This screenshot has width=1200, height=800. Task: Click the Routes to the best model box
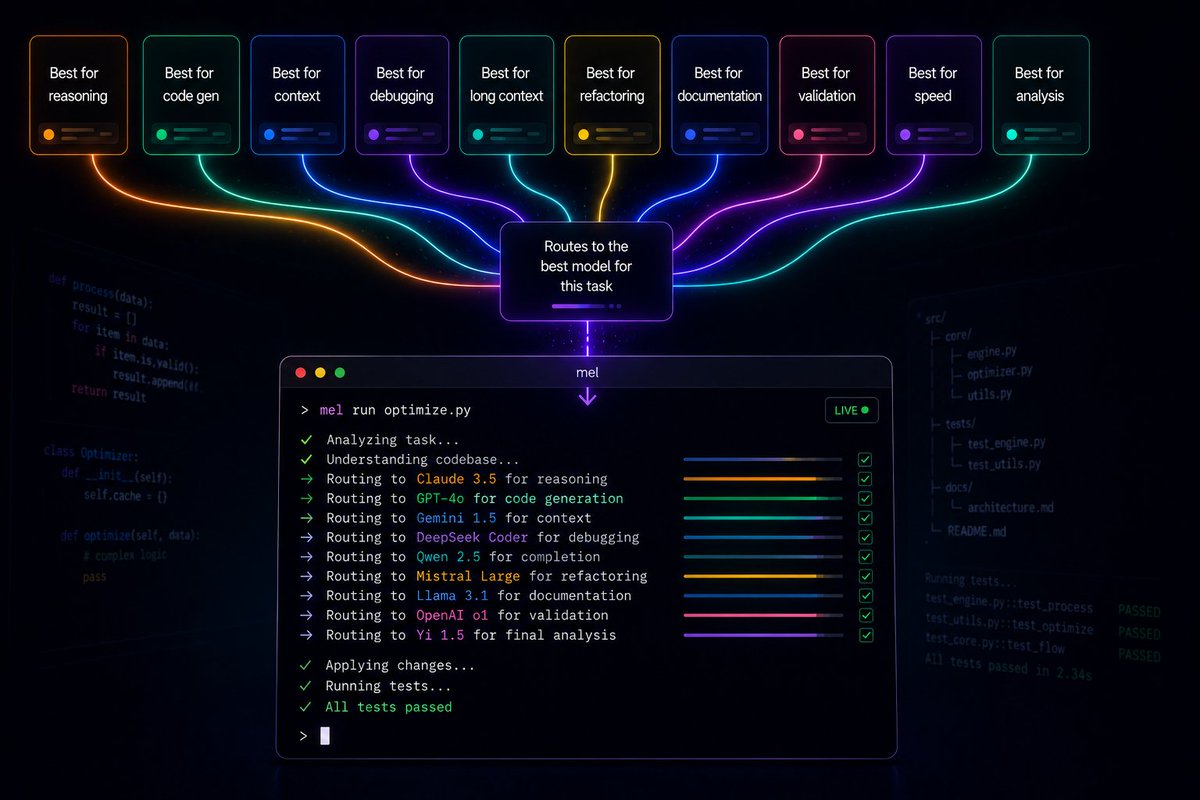[587, 271]
